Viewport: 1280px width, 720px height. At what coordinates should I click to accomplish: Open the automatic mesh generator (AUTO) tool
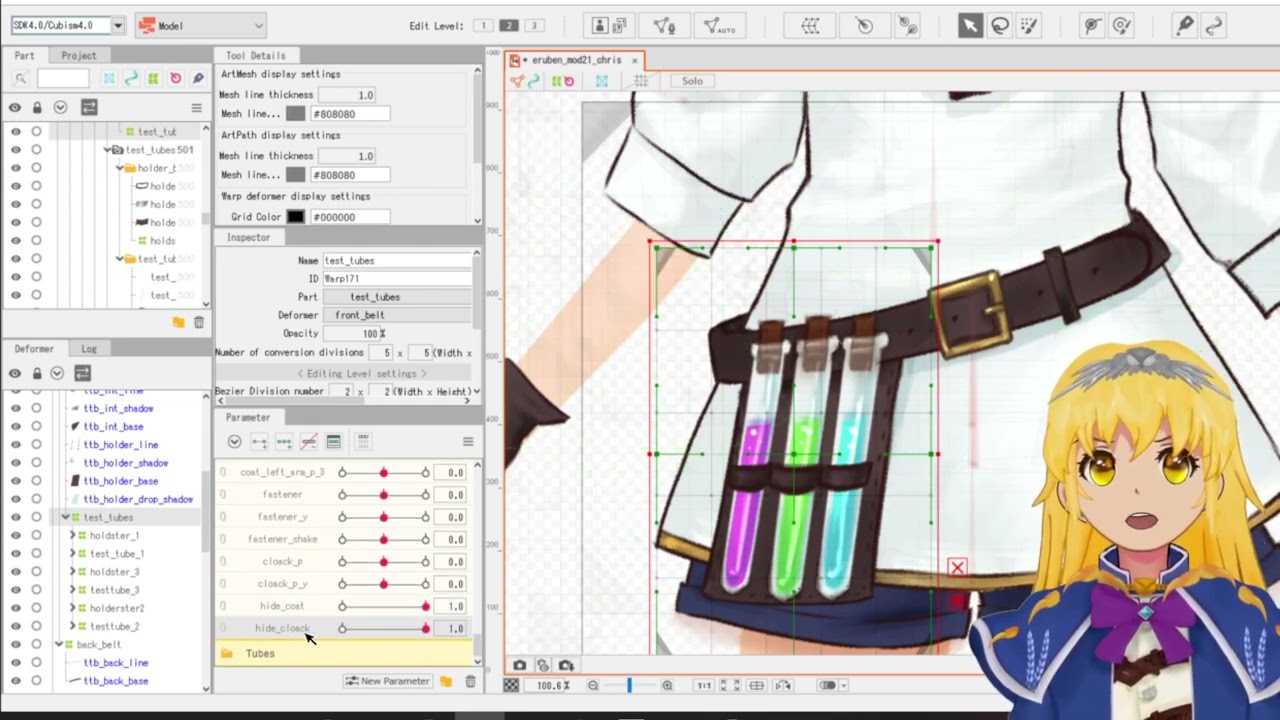tap(718, 26)
